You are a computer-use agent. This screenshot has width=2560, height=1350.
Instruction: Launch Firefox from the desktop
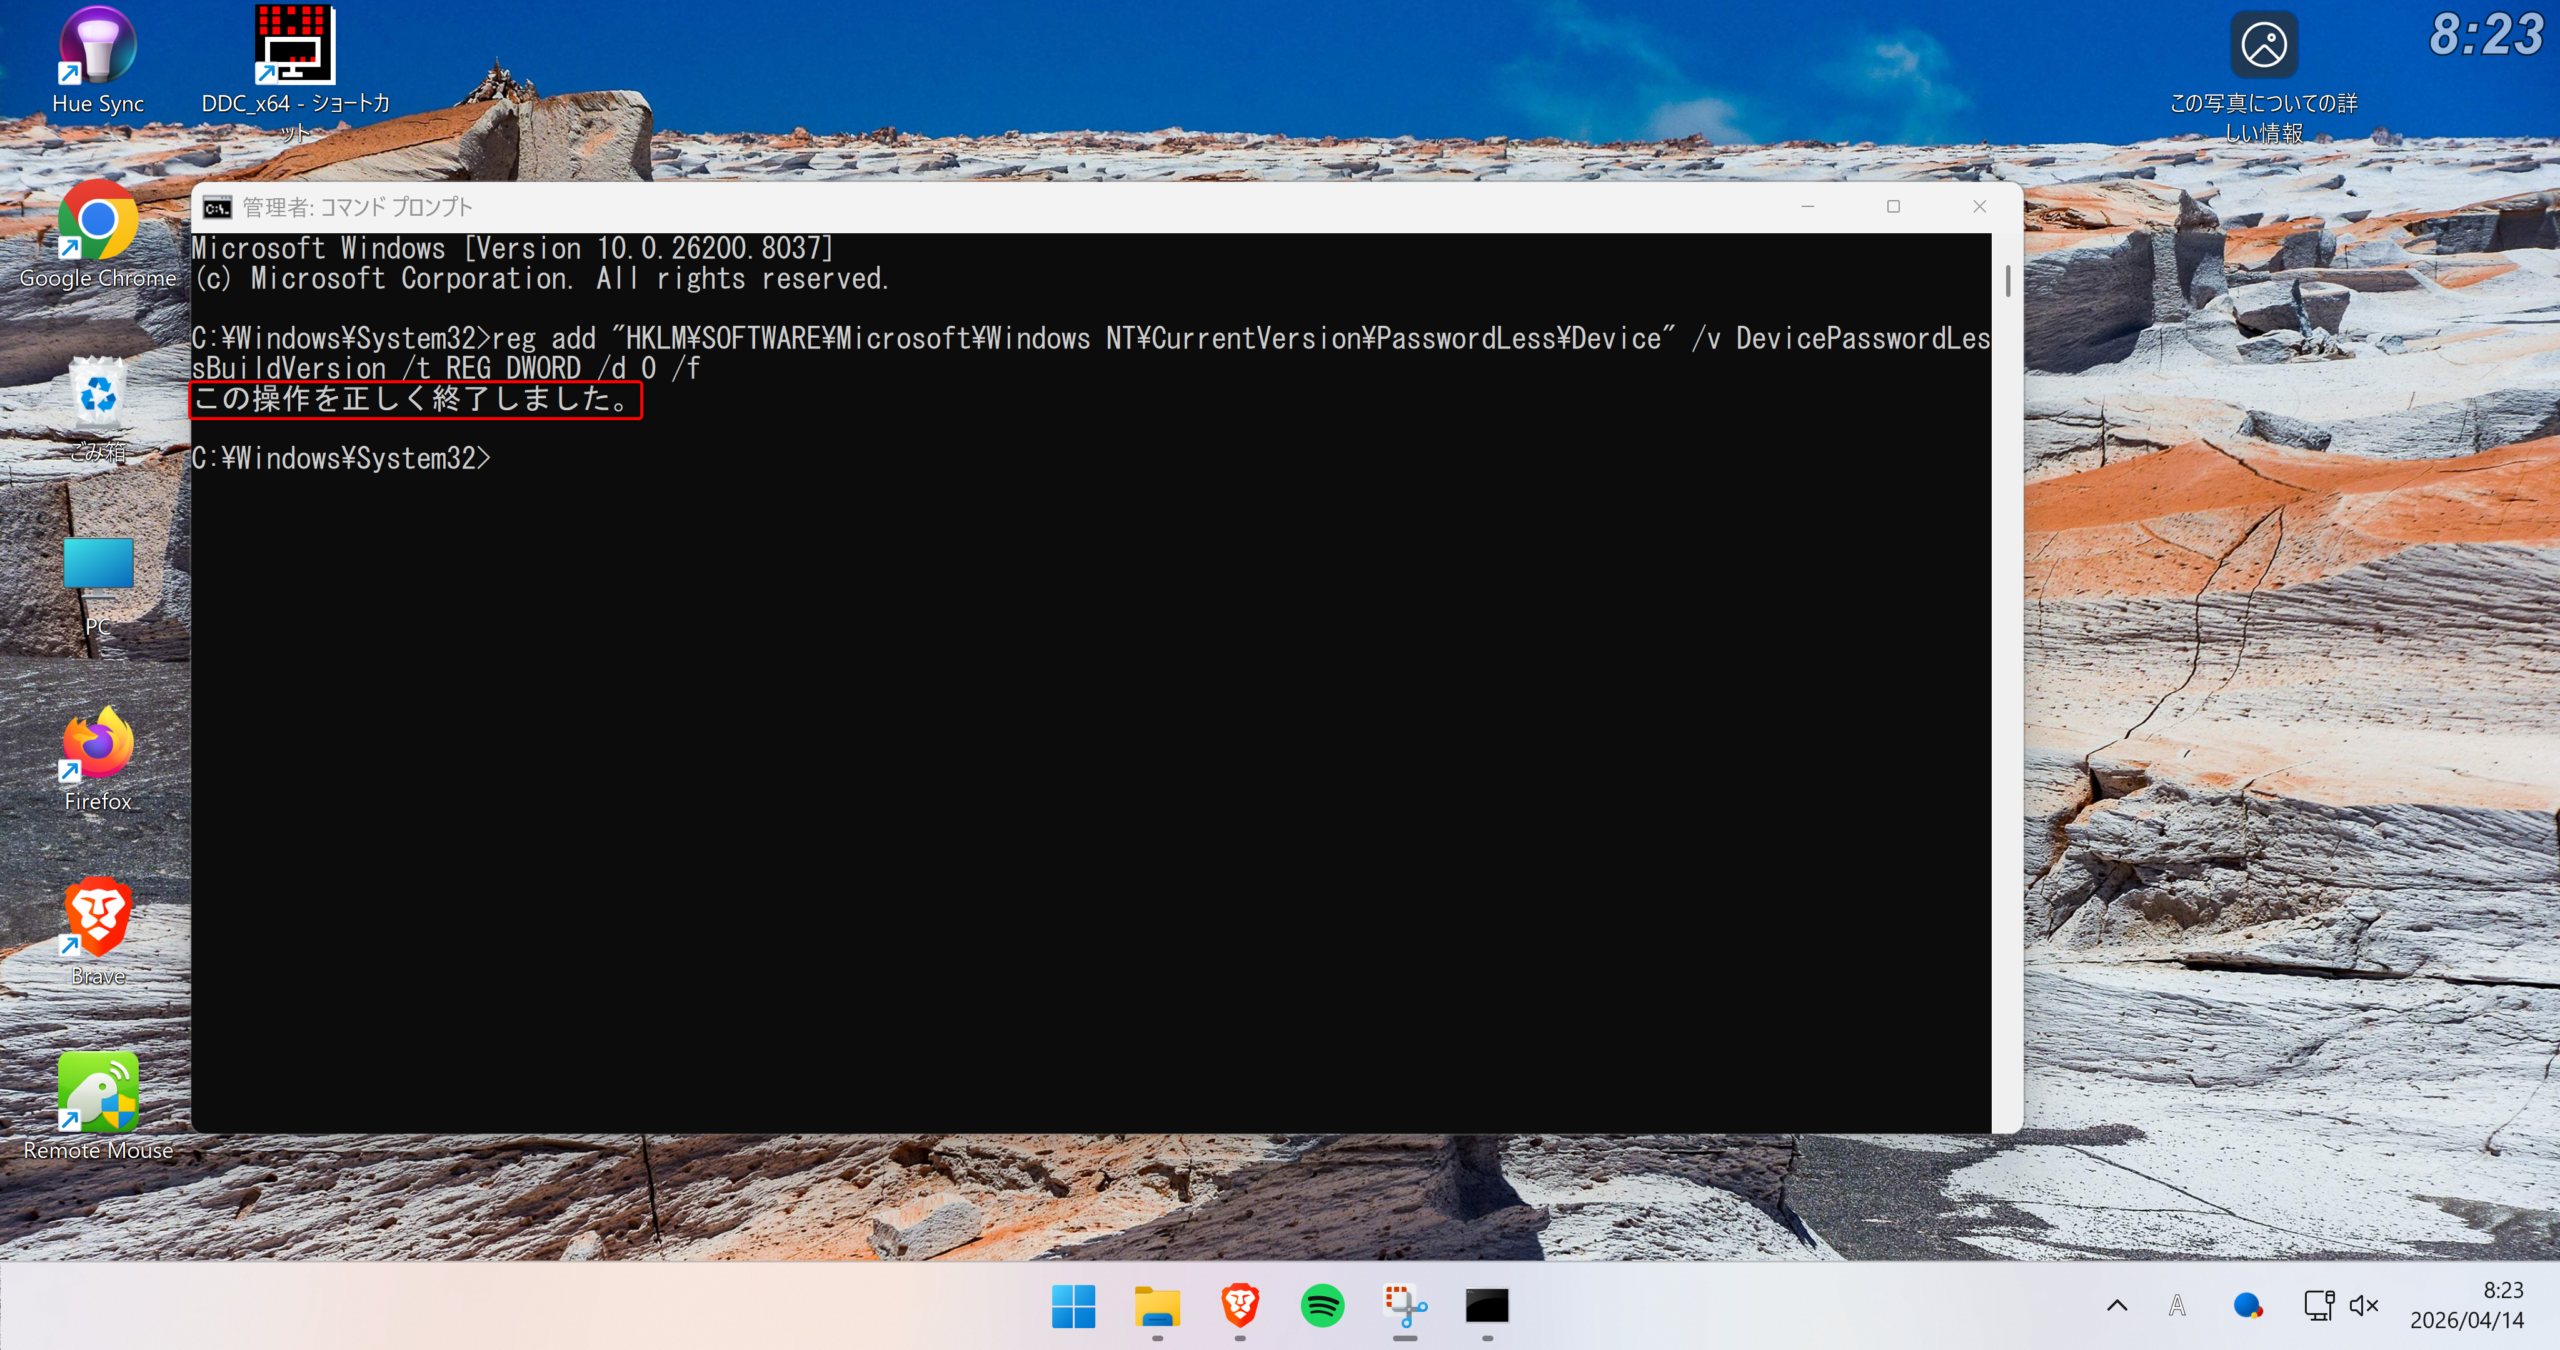pos(97,745)
